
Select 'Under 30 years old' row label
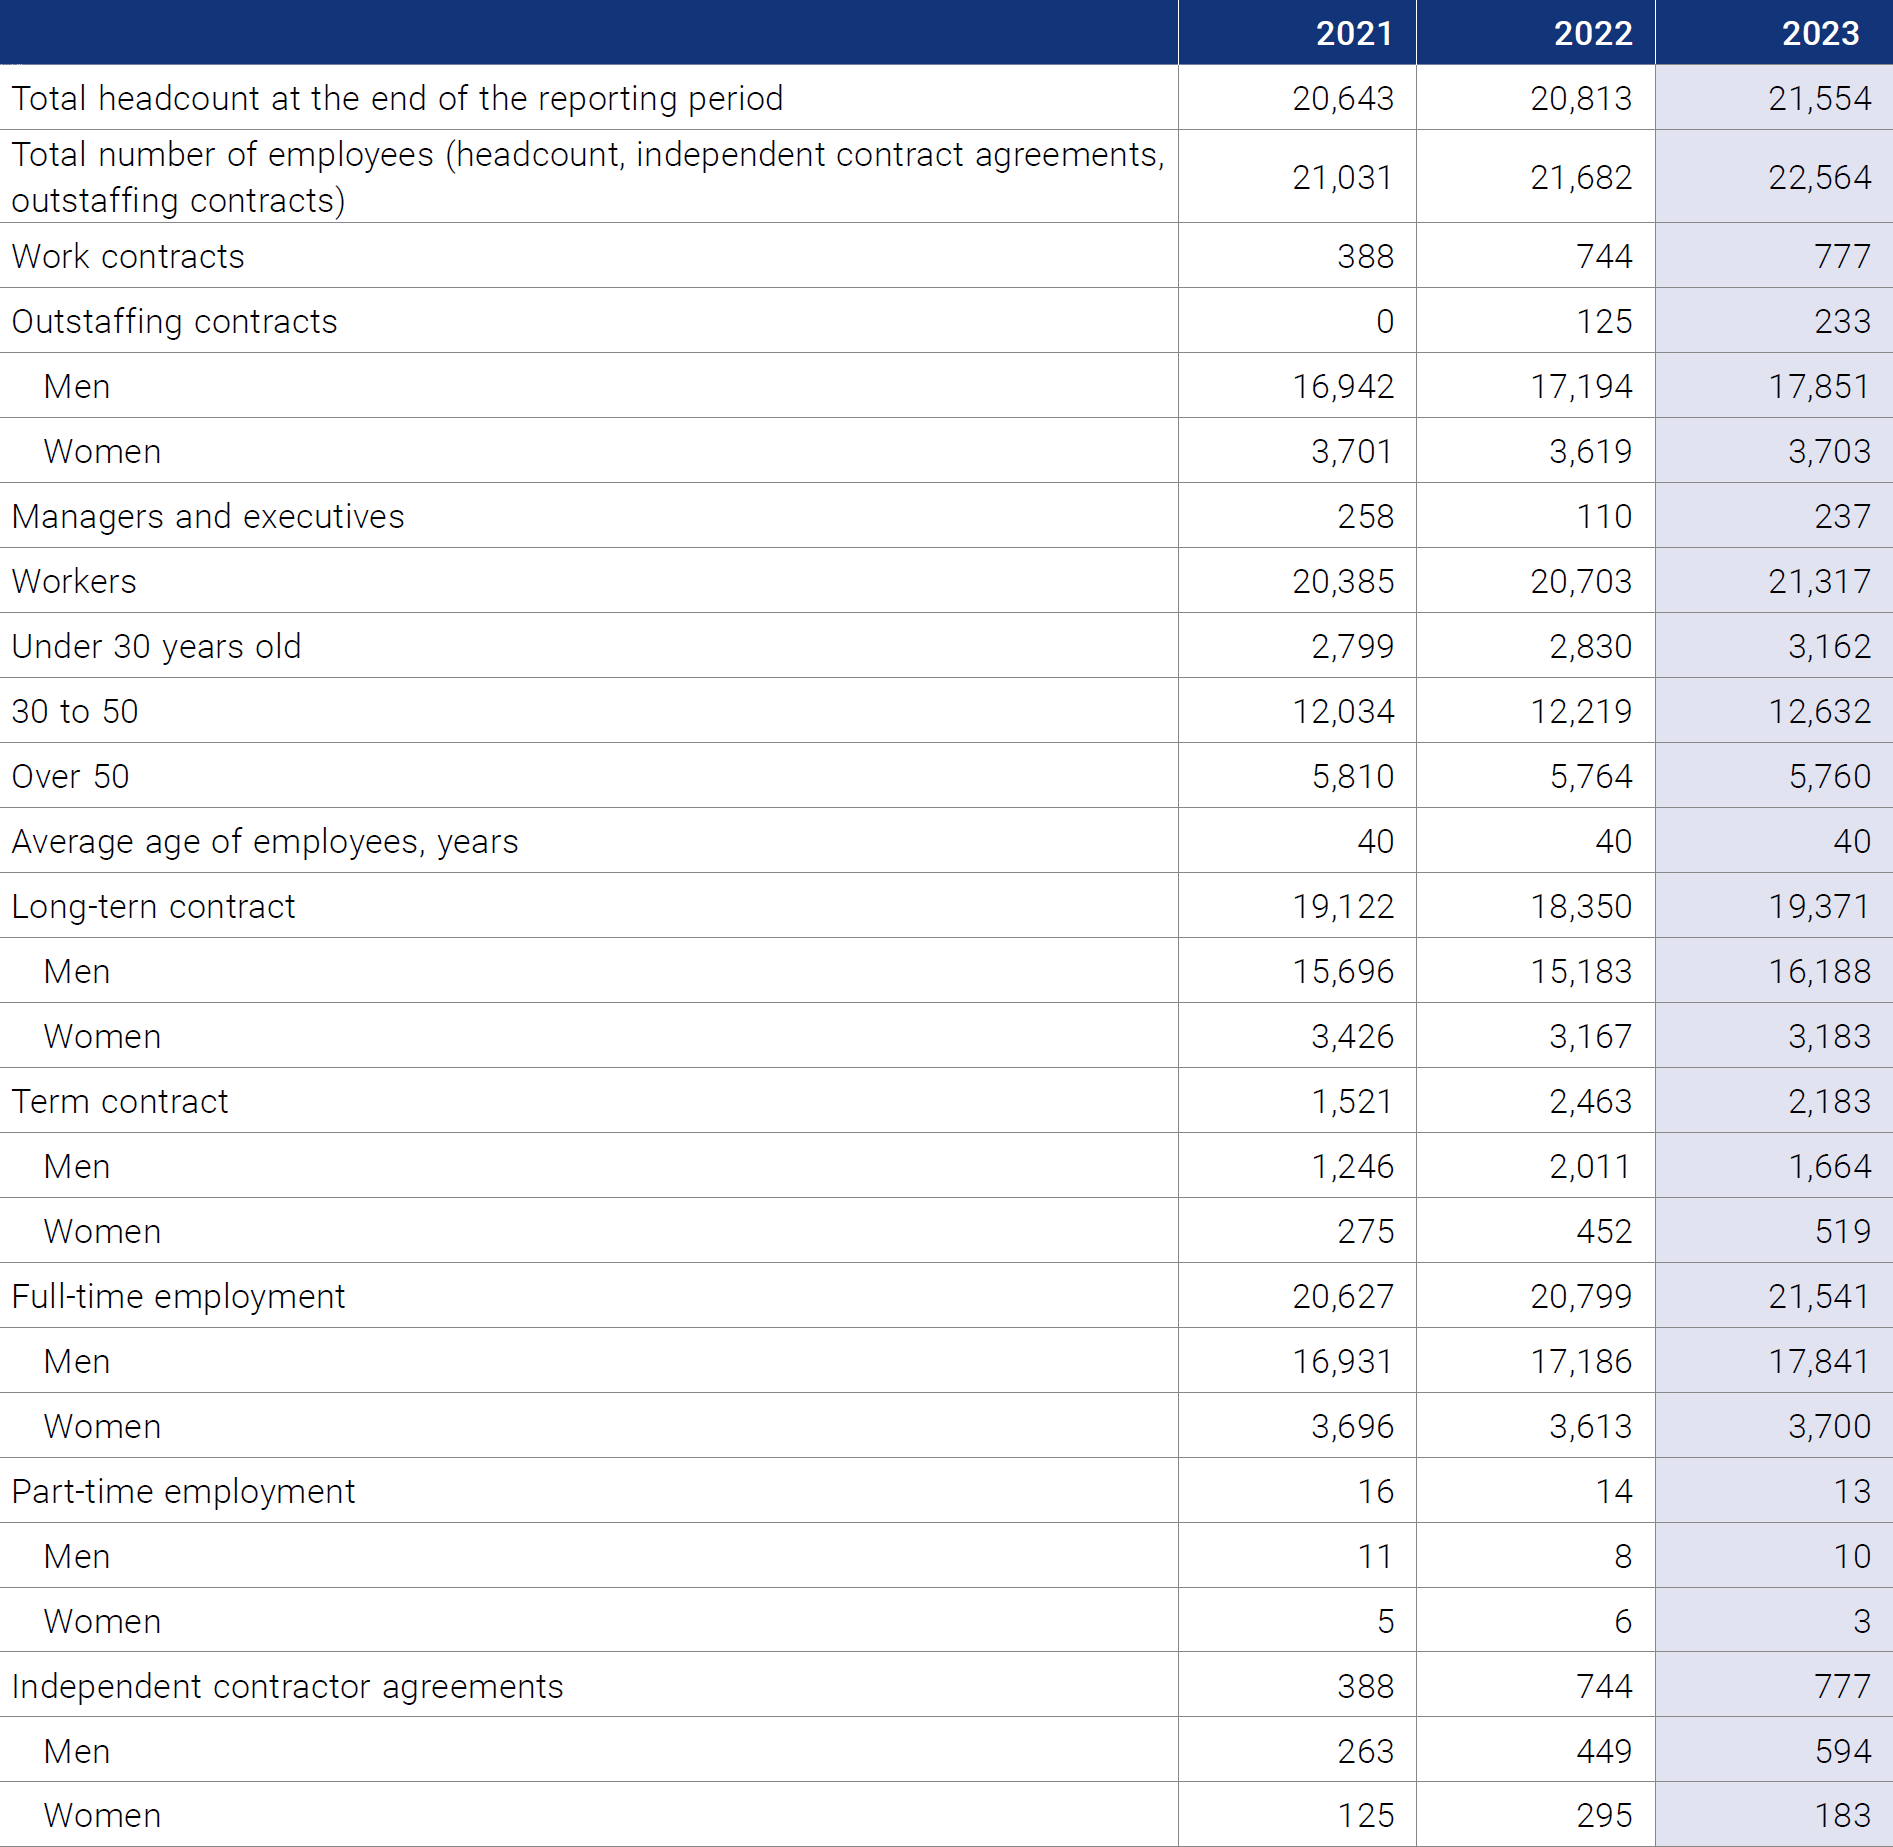click(156, 646)
